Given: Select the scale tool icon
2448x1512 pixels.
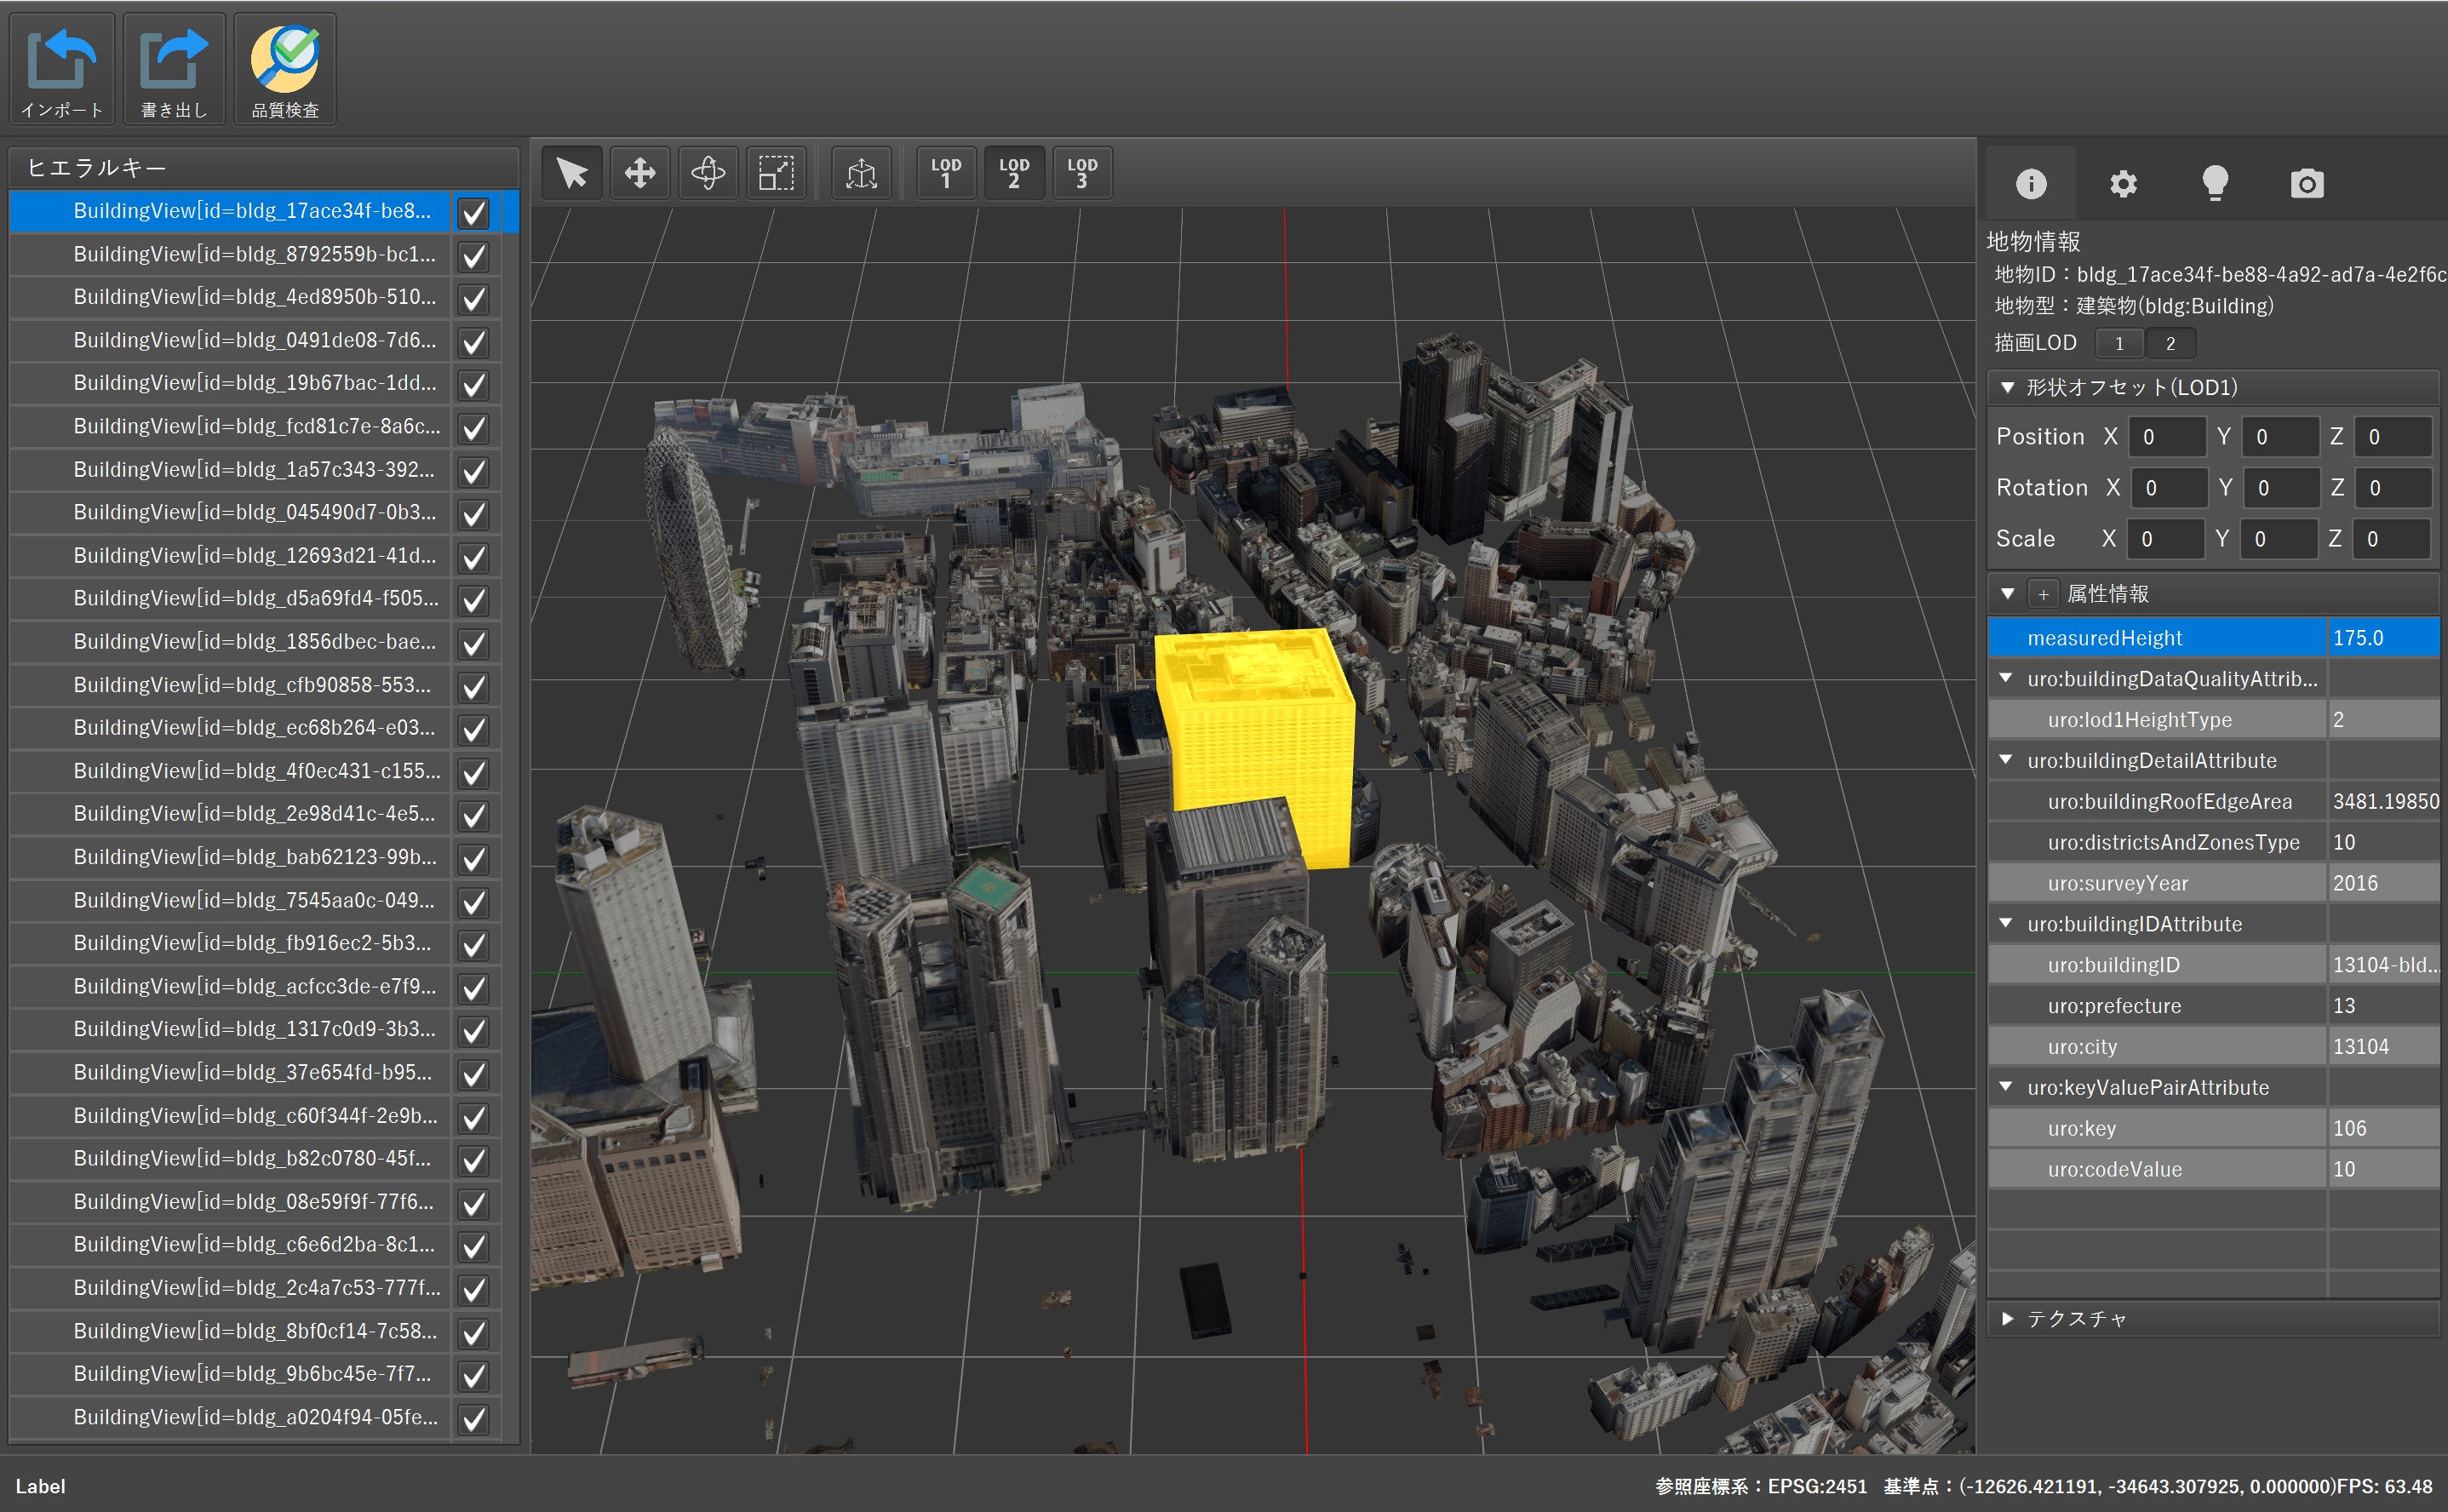Looking at the screenshot, I should [x=776, y=173].
